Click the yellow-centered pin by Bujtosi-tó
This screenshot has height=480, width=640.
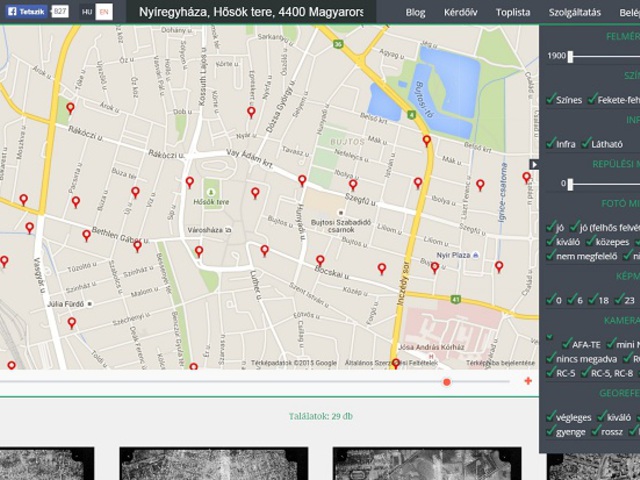[x=427, y=141]
